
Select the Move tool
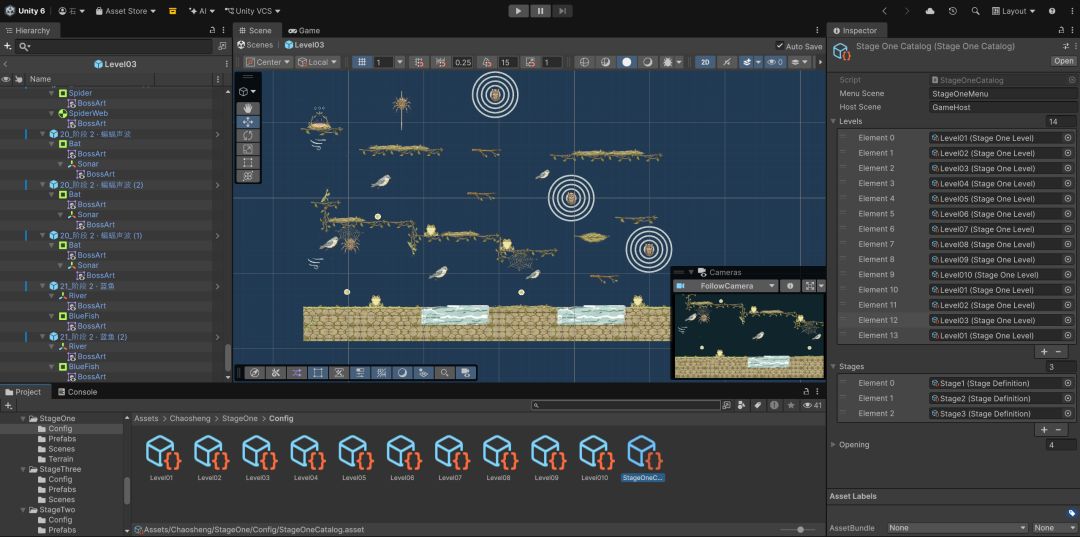coord(248,122)
